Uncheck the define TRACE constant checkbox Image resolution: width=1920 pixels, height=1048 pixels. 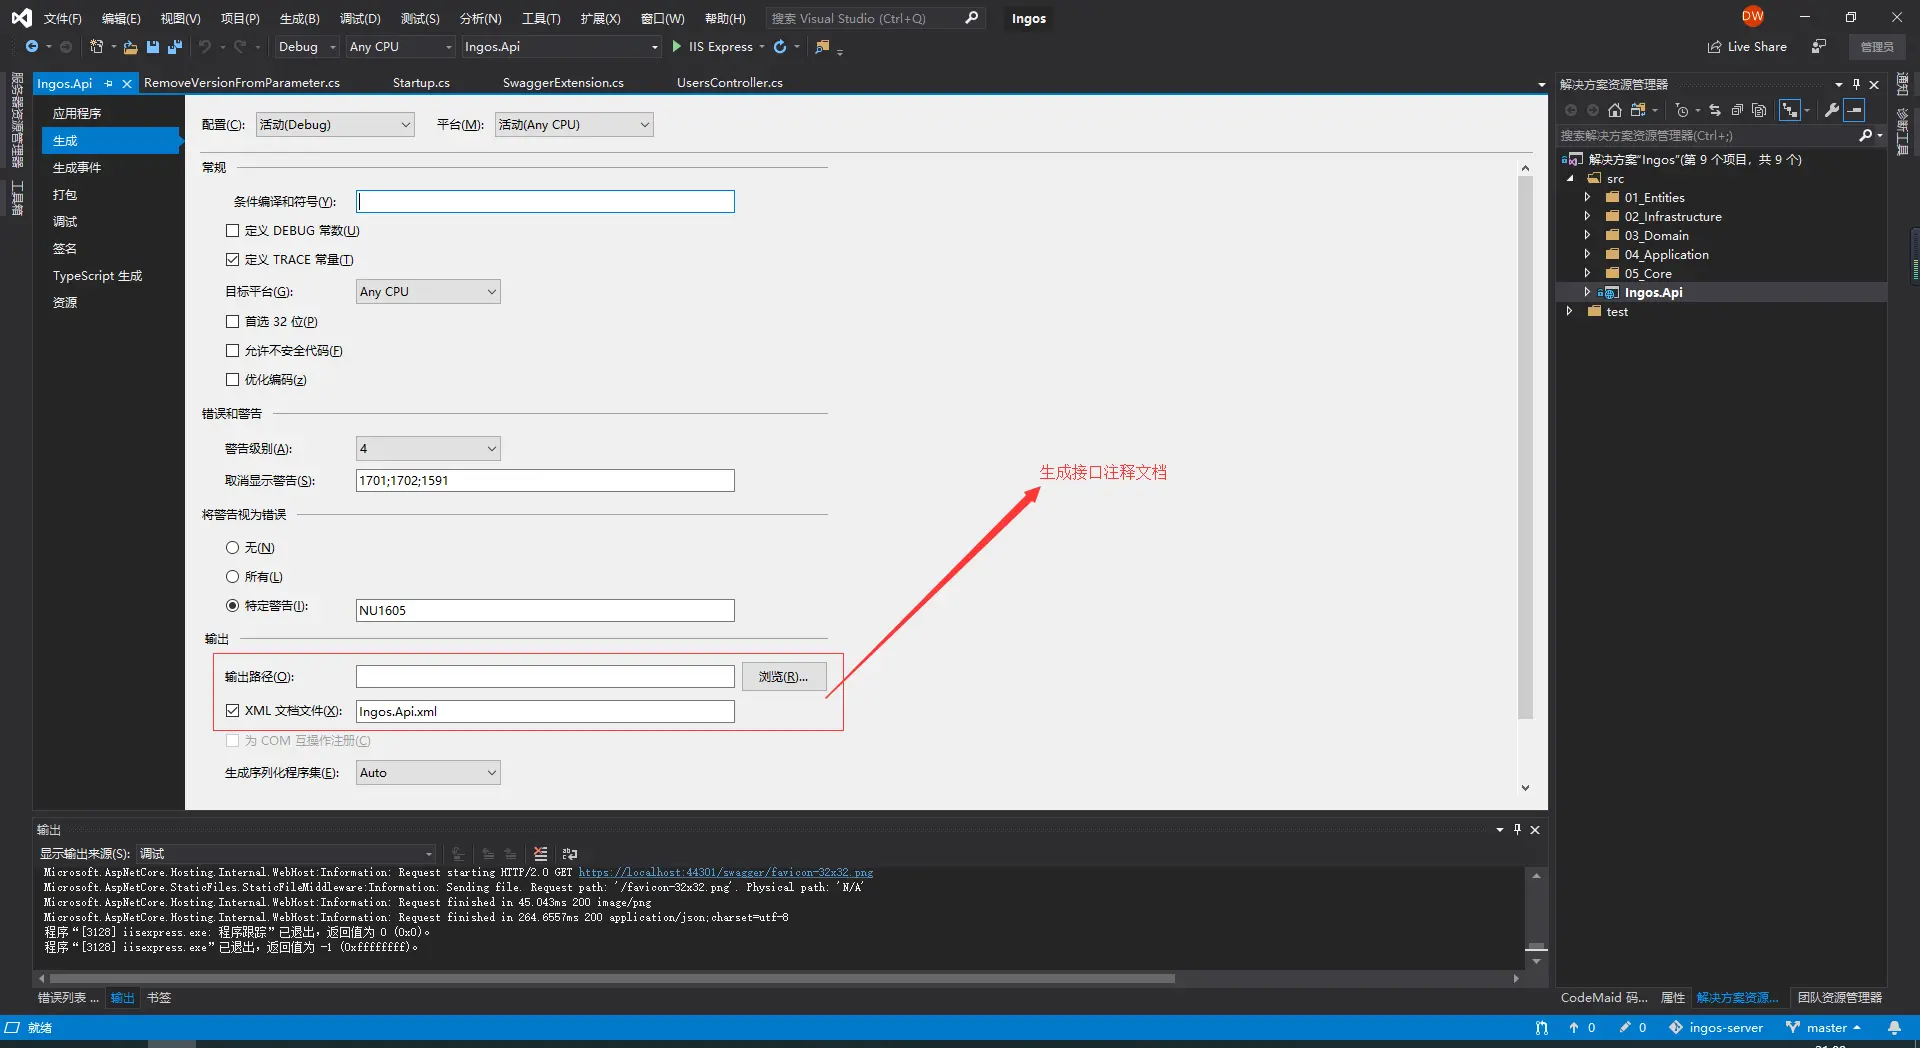click(232, 260)
